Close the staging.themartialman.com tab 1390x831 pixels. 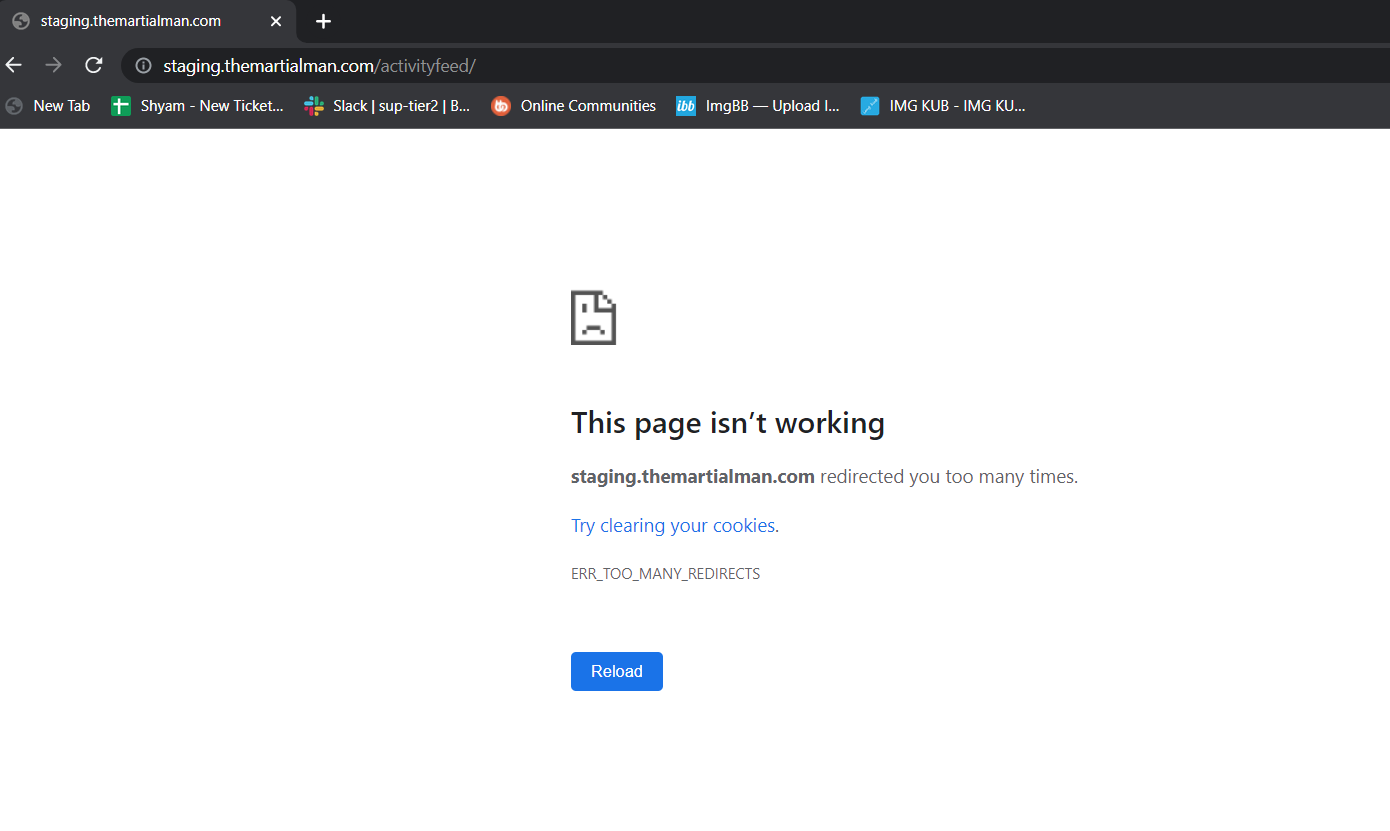[276, 21]
